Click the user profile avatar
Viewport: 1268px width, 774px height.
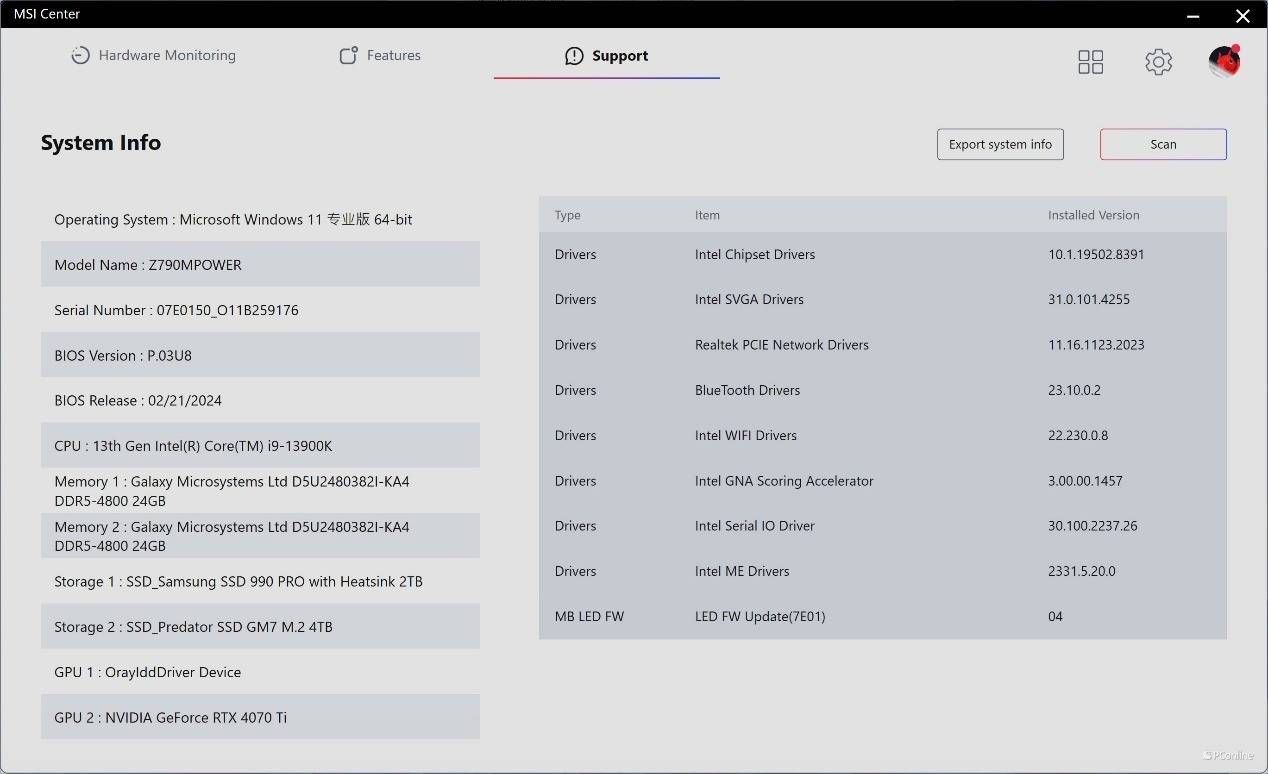point(1224,62)
